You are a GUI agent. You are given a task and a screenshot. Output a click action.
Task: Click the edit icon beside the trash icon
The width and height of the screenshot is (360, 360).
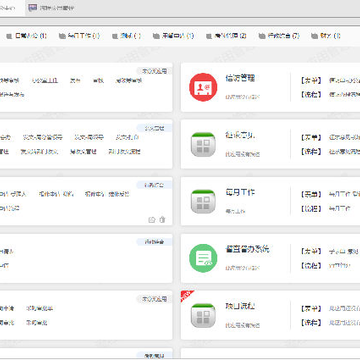pyautogui.click(x=152, y=220)
